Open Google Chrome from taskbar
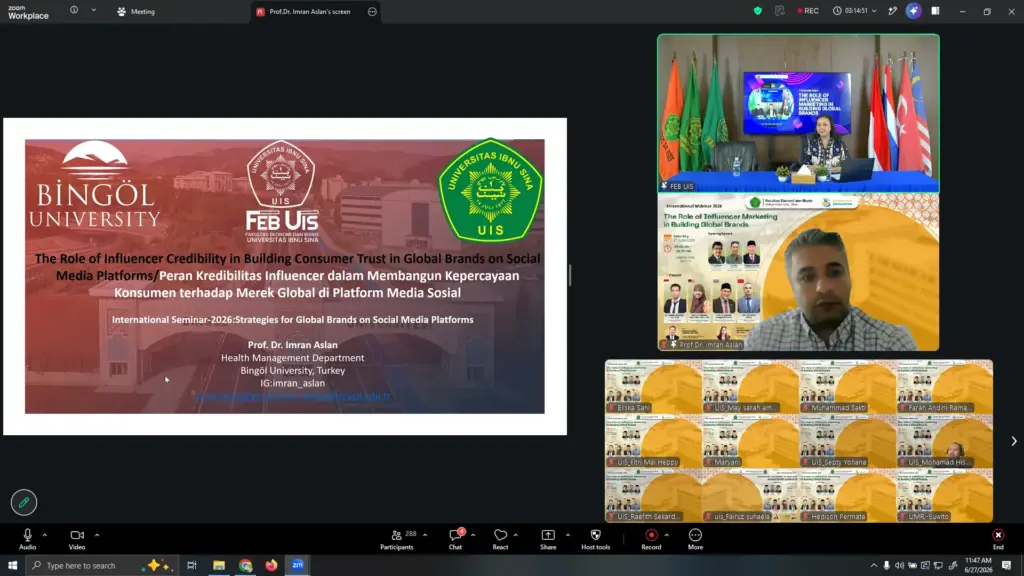This screenshot has width=1024, height=576. click(246, 565)
